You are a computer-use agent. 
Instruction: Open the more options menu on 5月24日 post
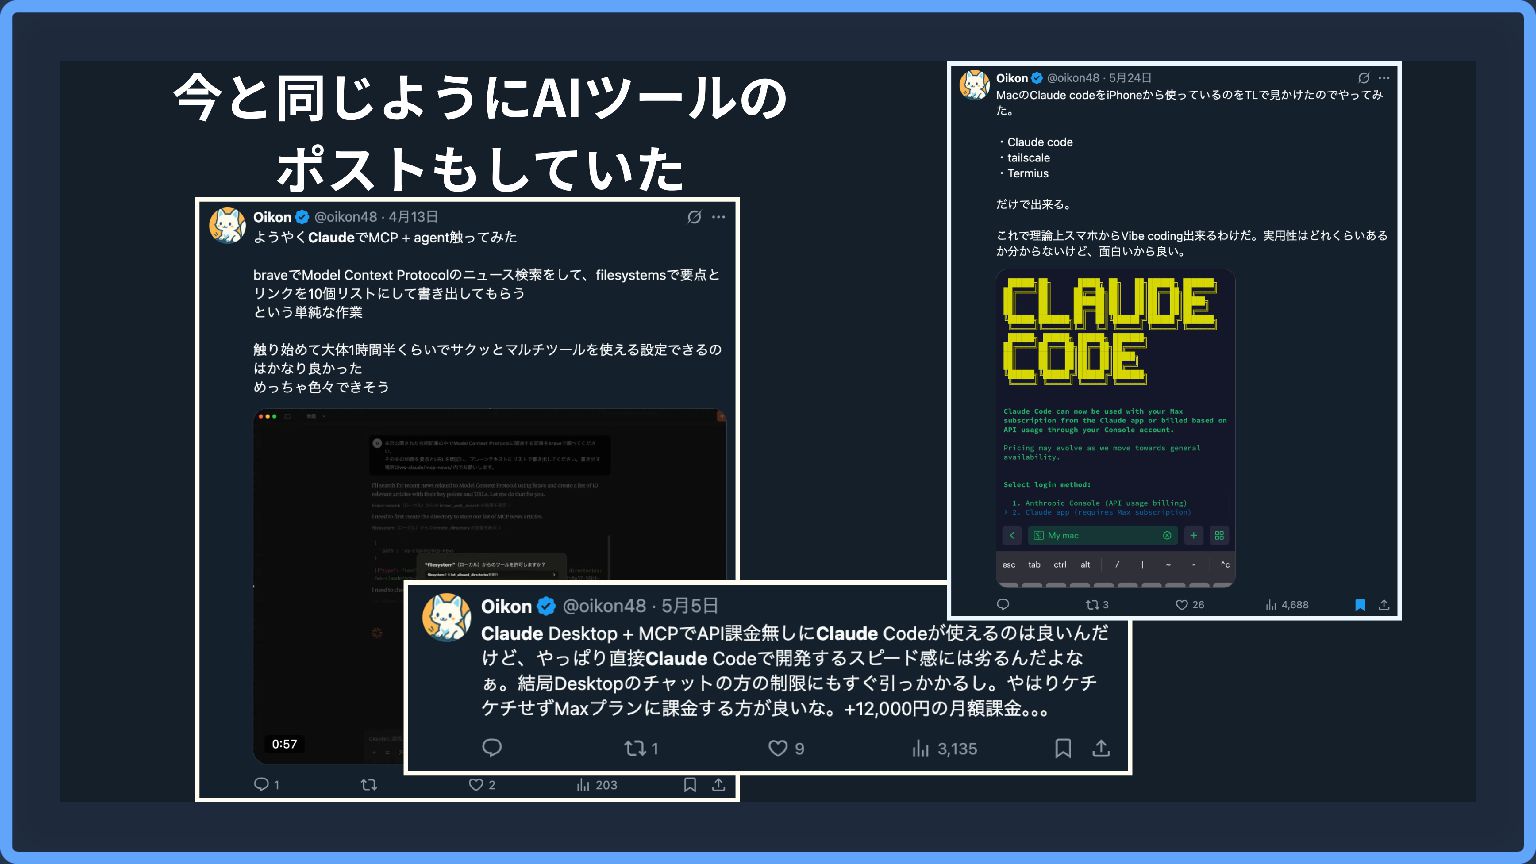[x=1384, y=78]
